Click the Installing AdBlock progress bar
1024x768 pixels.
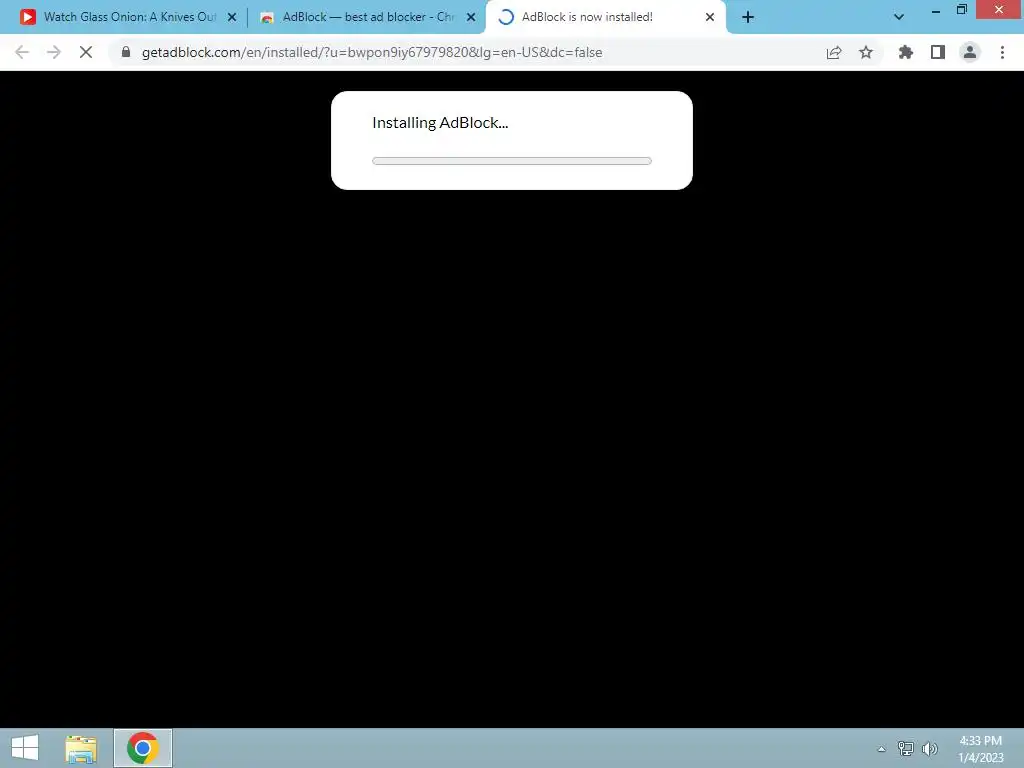click(512, 161)
